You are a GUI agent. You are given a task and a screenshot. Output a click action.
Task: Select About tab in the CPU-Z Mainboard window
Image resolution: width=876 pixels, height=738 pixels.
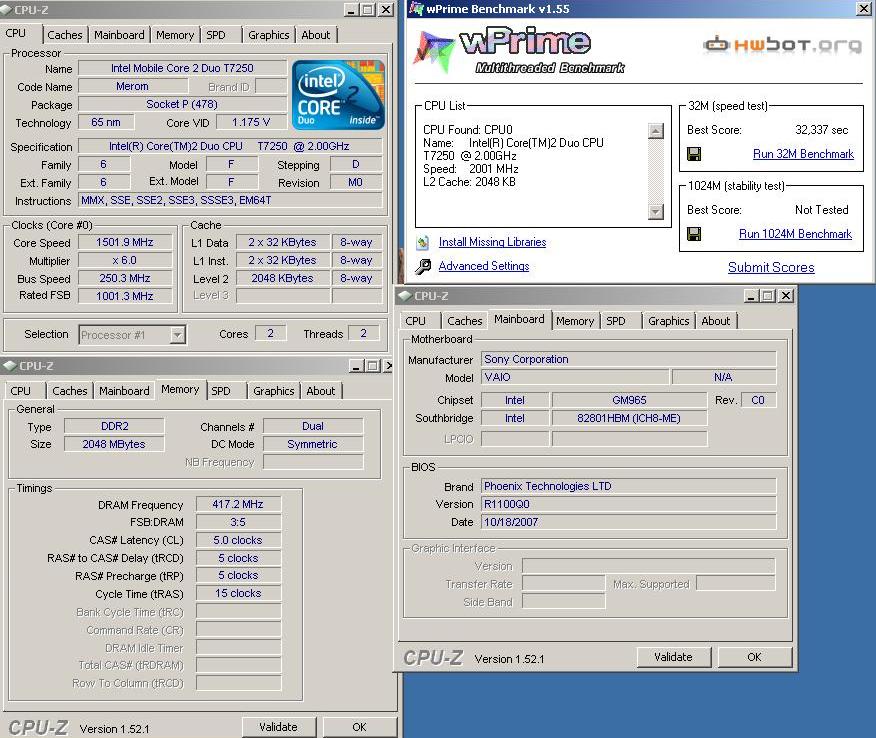pyautogui.click(x=716, y=321)
